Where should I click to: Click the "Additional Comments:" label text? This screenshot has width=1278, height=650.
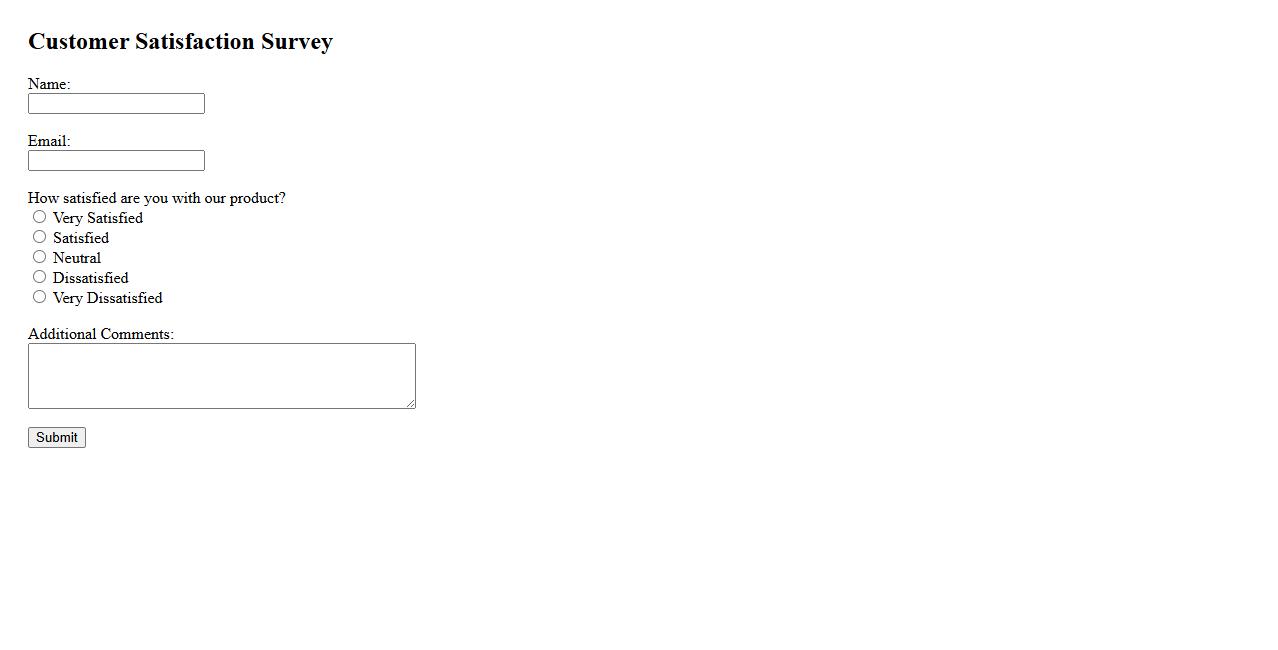101,334
